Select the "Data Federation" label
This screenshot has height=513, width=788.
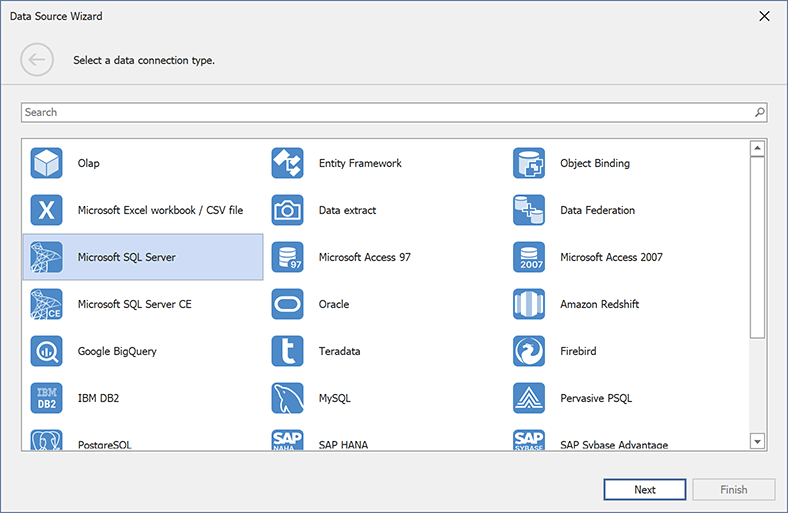click(x=597, y=210)
